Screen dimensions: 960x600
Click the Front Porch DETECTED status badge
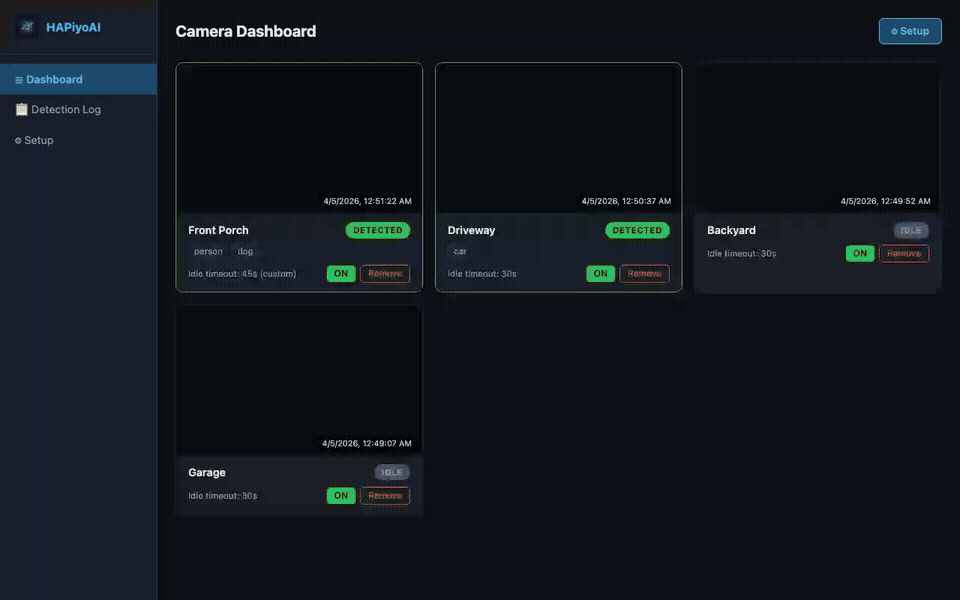point(378,230)
